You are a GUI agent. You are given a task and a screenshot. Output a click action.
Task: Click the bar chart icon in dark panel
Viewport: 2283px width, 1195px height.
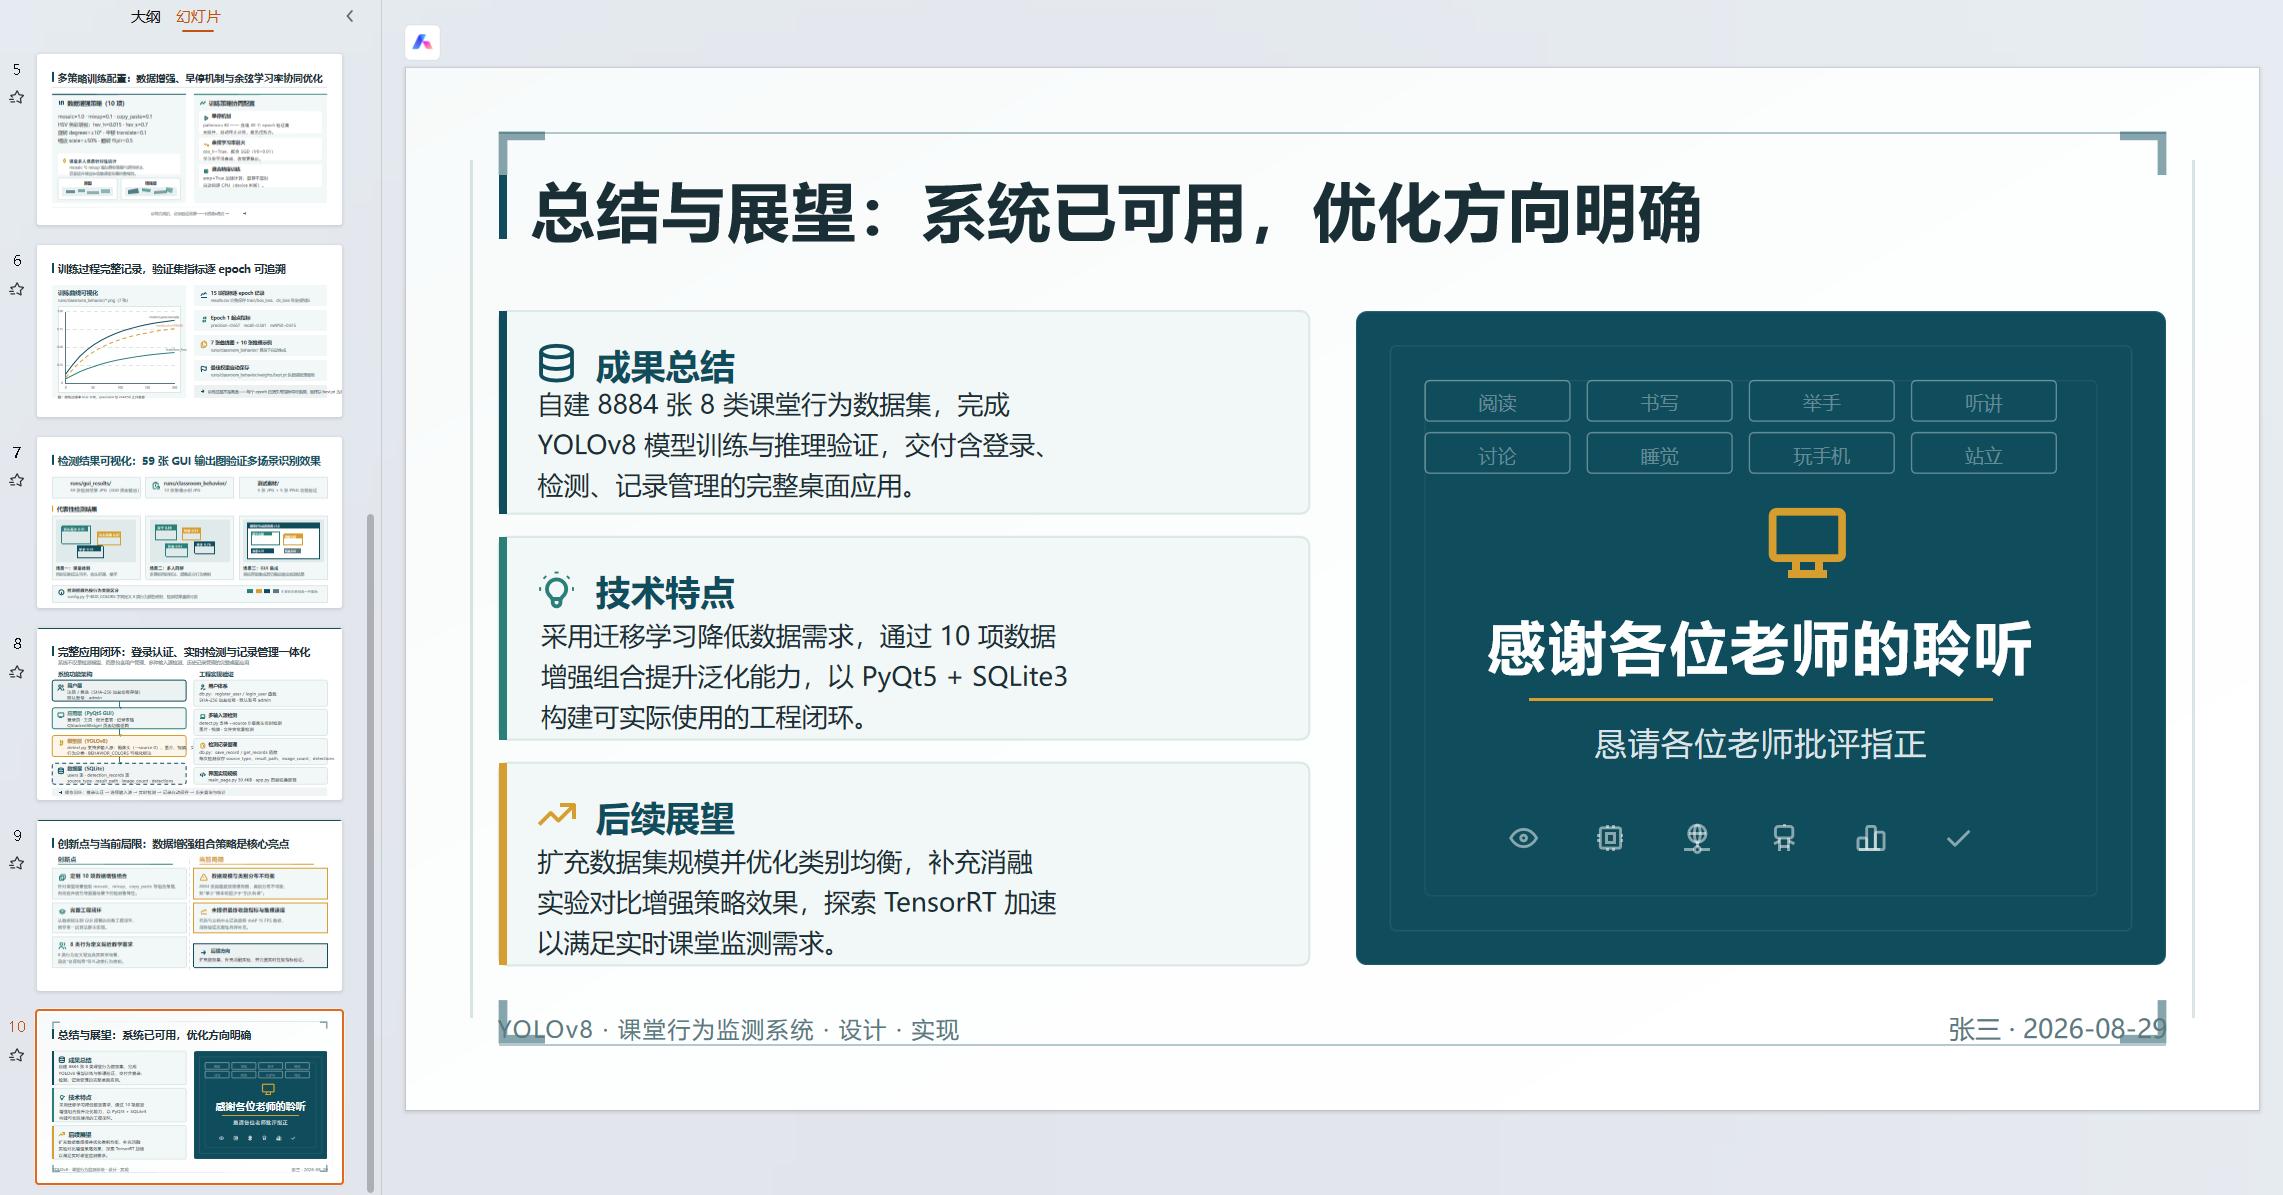coord(1871,838)
